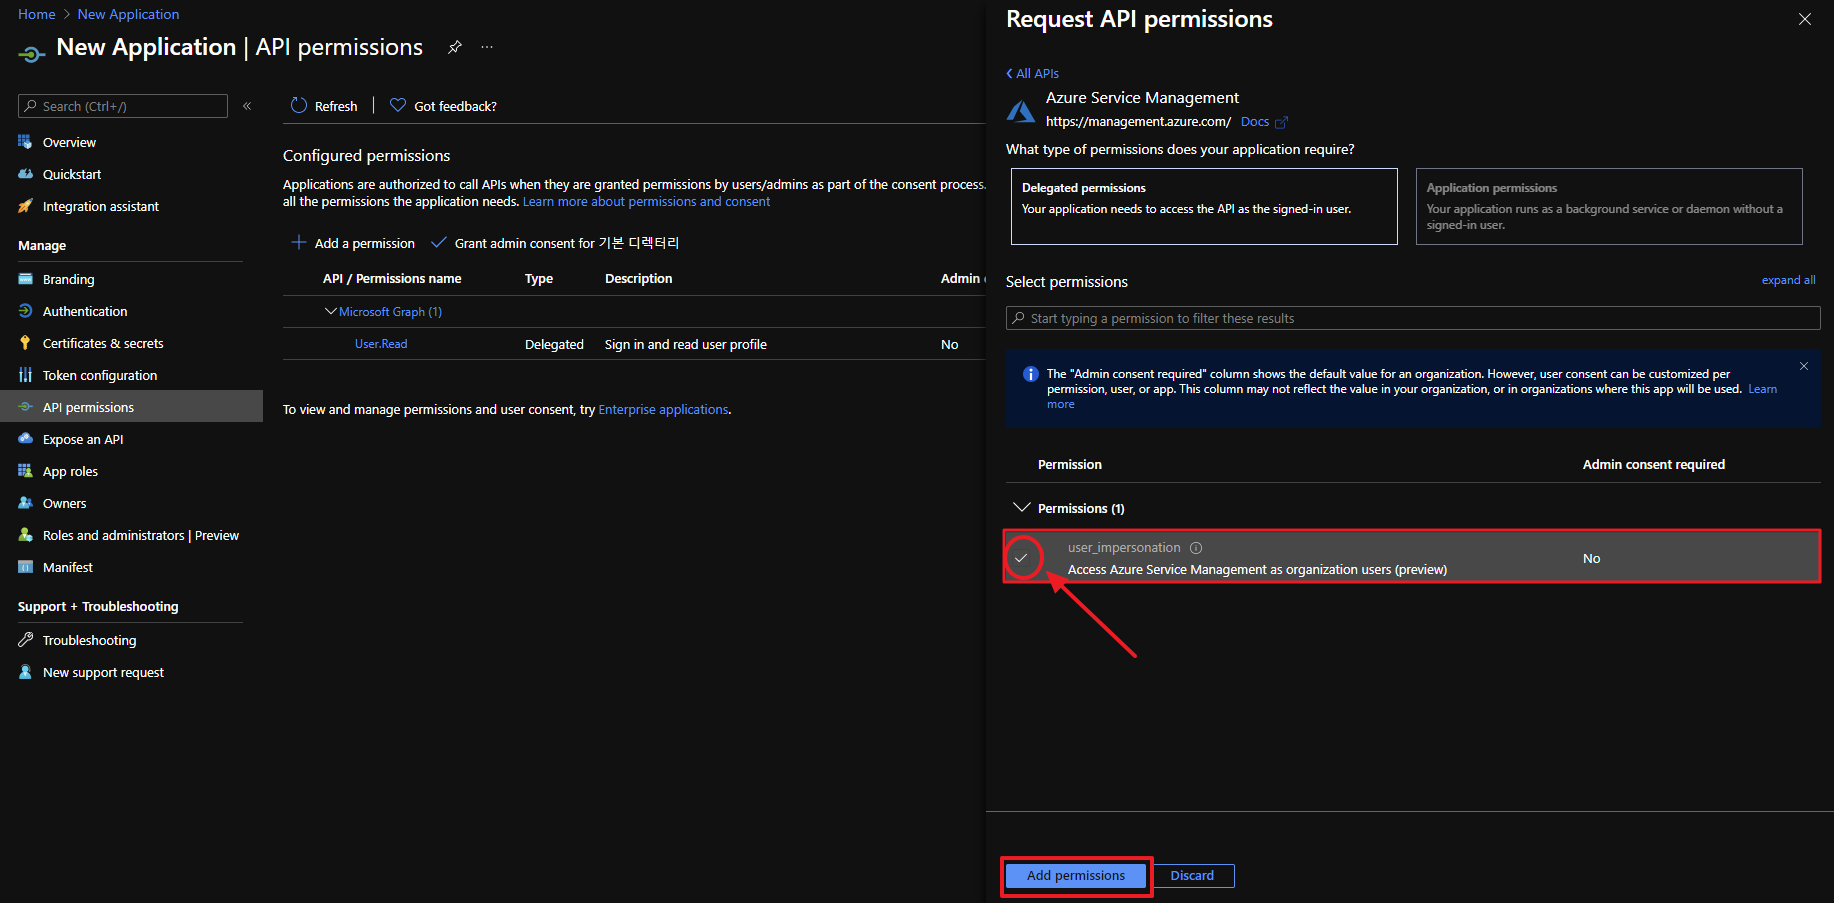Select the Delegated permissions option card
This screenshot has width=1834, height=903.
point(1203,206)
